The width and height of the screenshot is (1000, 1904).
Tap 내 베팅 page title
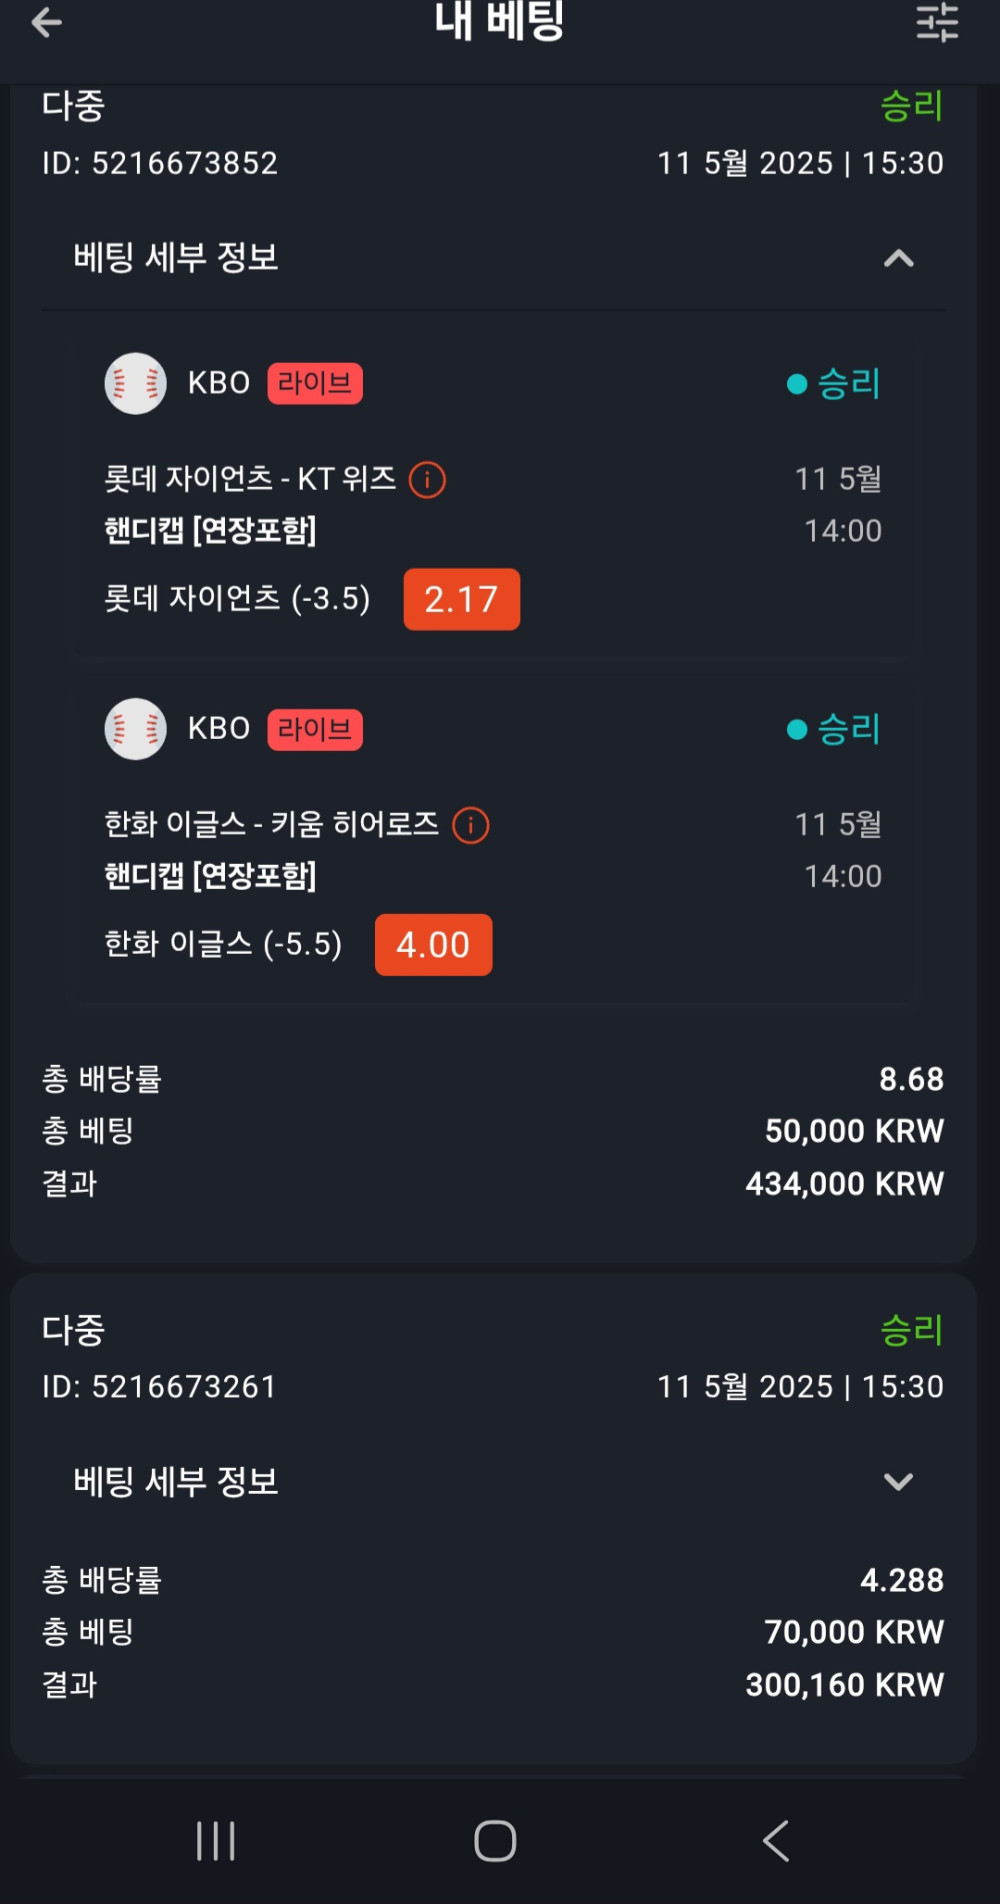click(x=499, y=22)
